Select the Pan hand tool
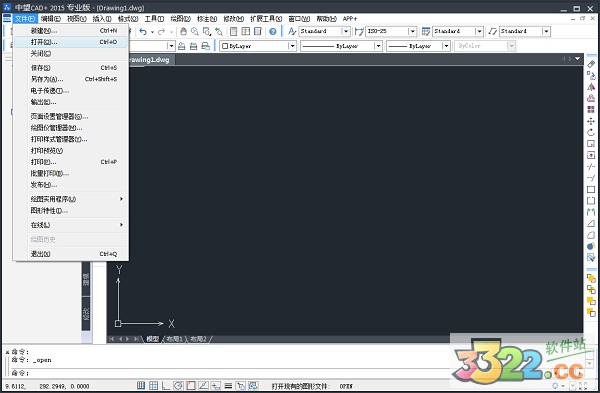 point(183,31)
